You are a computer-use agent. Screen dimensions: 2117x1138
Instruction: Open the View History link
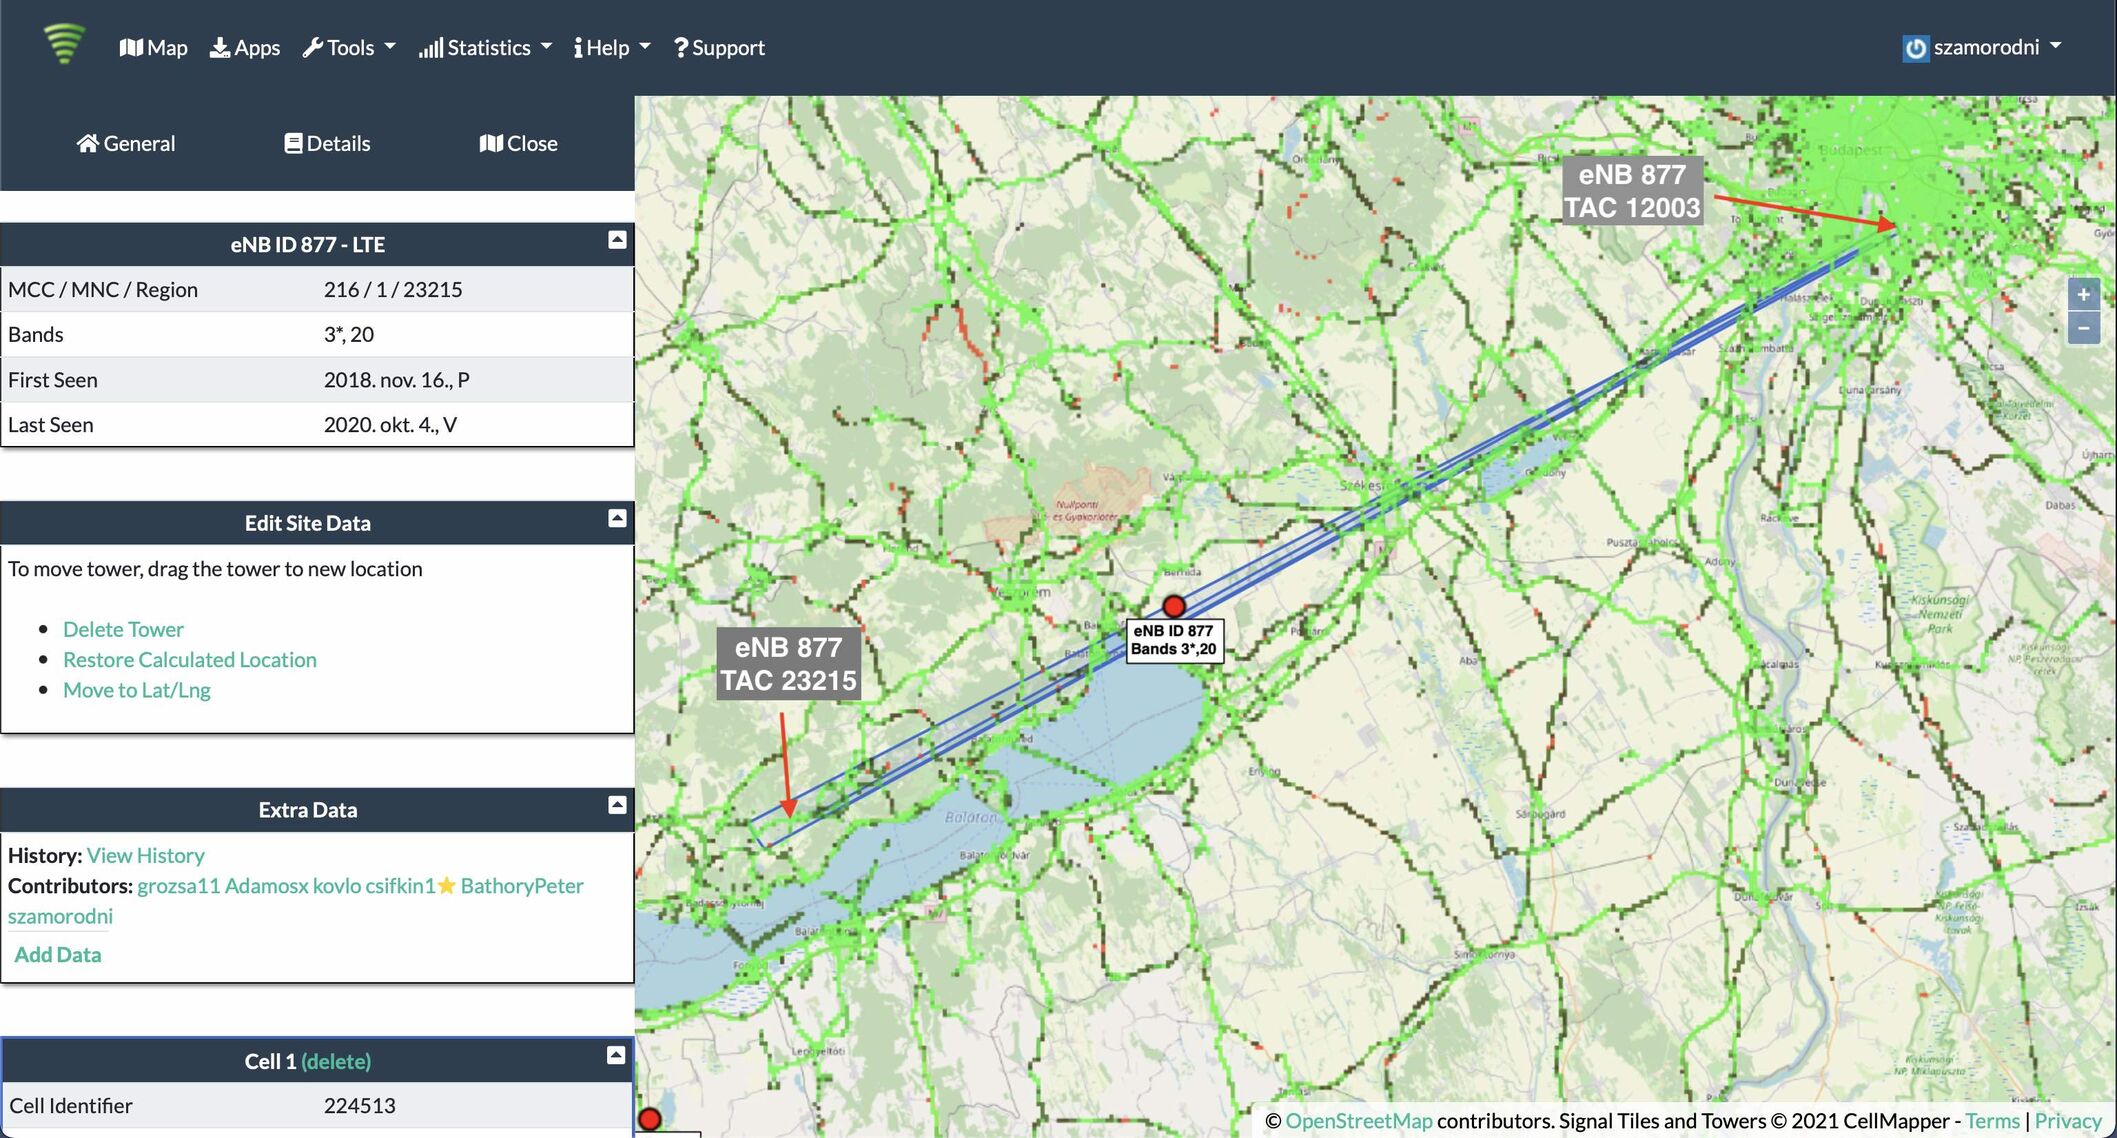pyautogui.click(x=145, y=855)
